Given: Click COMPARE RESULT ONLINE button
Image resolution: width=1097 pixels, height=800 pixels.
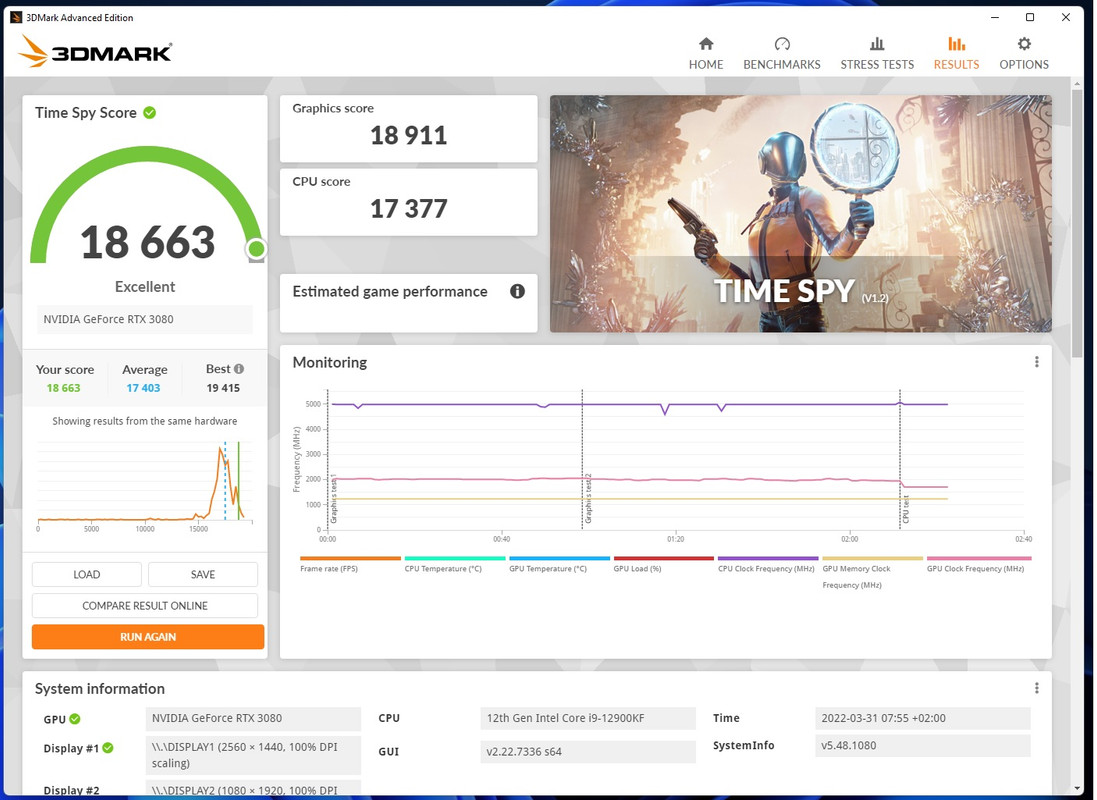Looking at the screenshot, I should click(x=145, y=605).
